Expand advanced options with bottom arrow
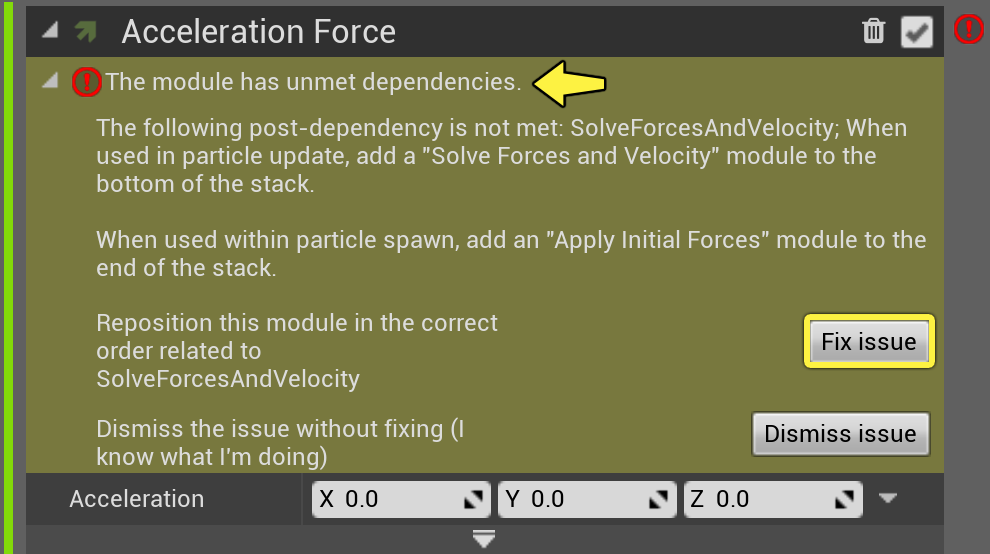 [484, 539]
